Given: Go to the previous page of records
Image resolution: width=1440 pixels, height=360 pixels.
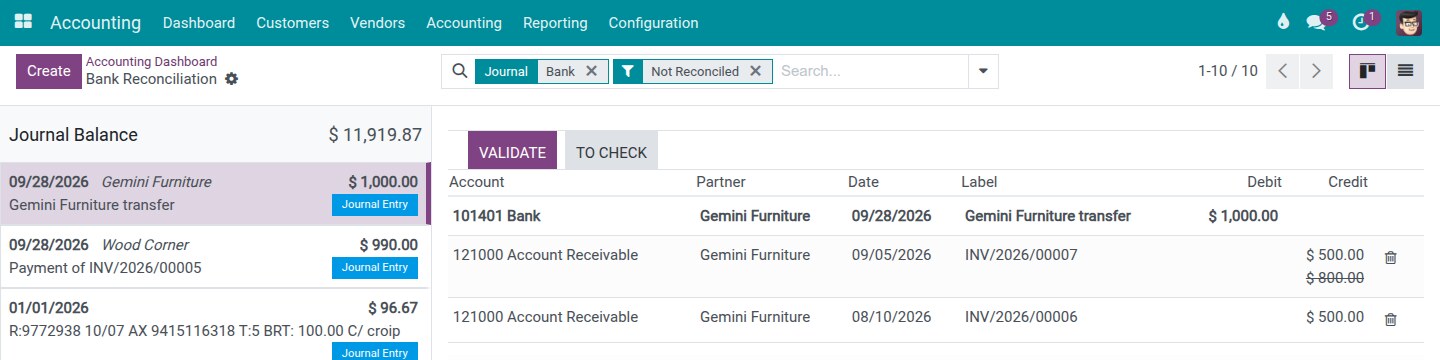Looking at the screenshot, I should point(1283,71).
